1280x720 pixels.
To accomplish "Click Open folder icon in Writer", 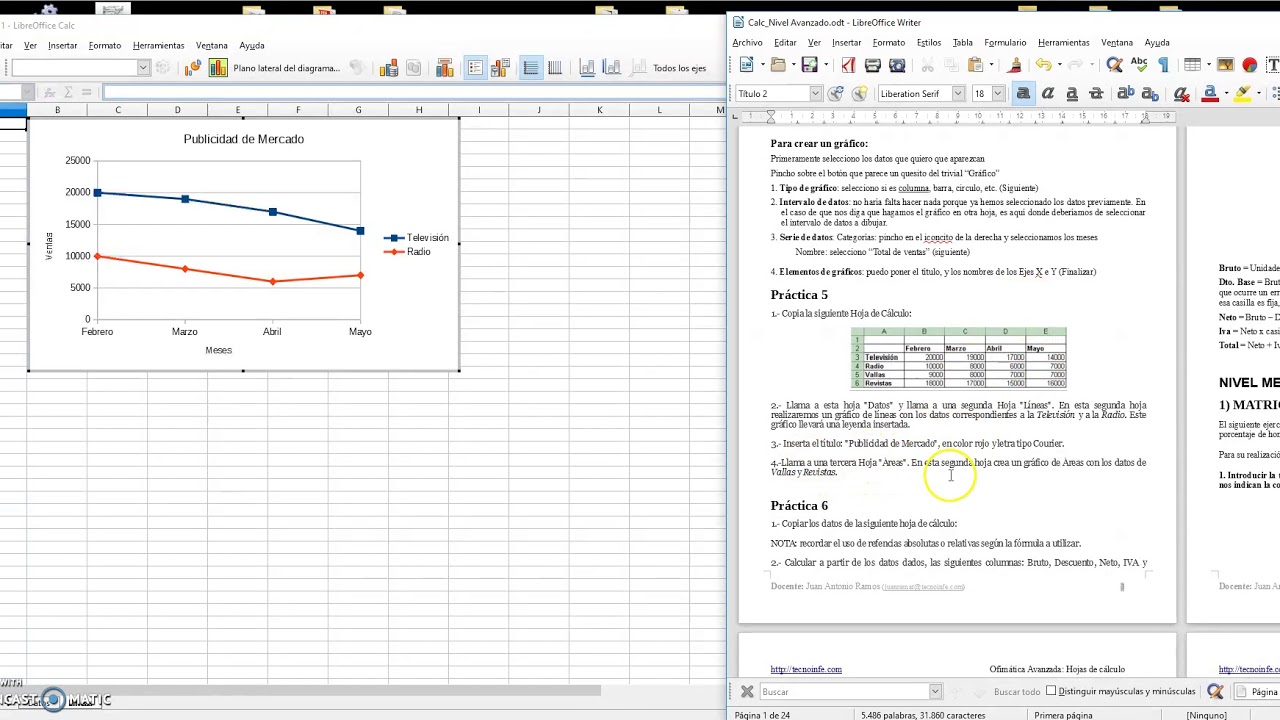I will pos(778,65).
